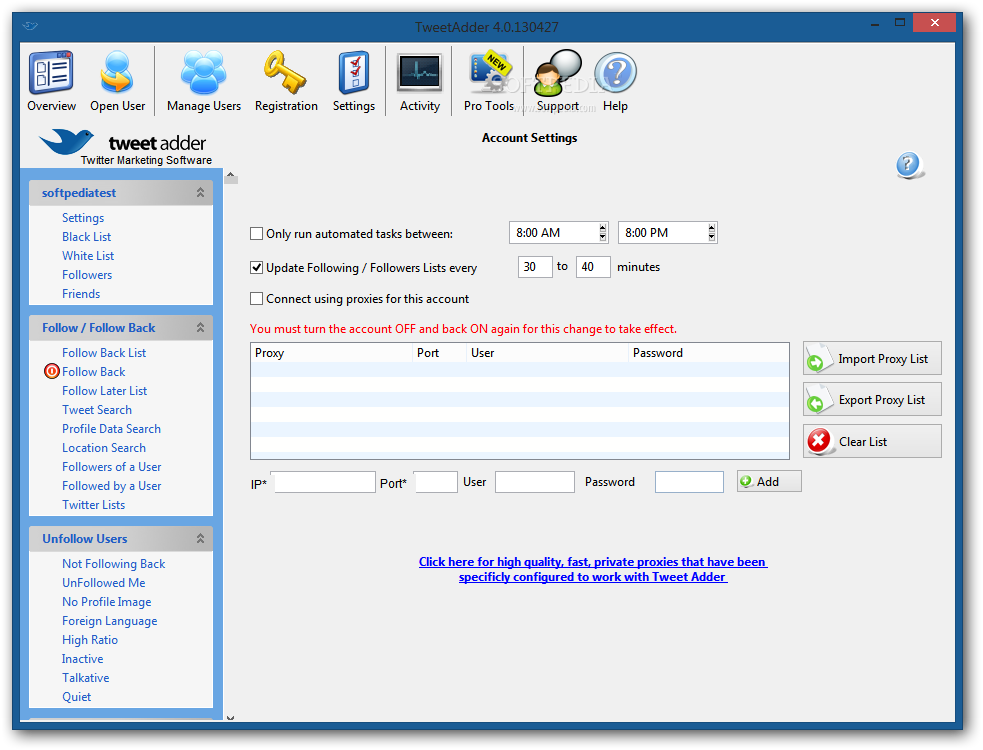Image resolution: width=983 pixels, height=750 pixels.
Task: Click the app icon in title bar
Action: click(29, 26)
